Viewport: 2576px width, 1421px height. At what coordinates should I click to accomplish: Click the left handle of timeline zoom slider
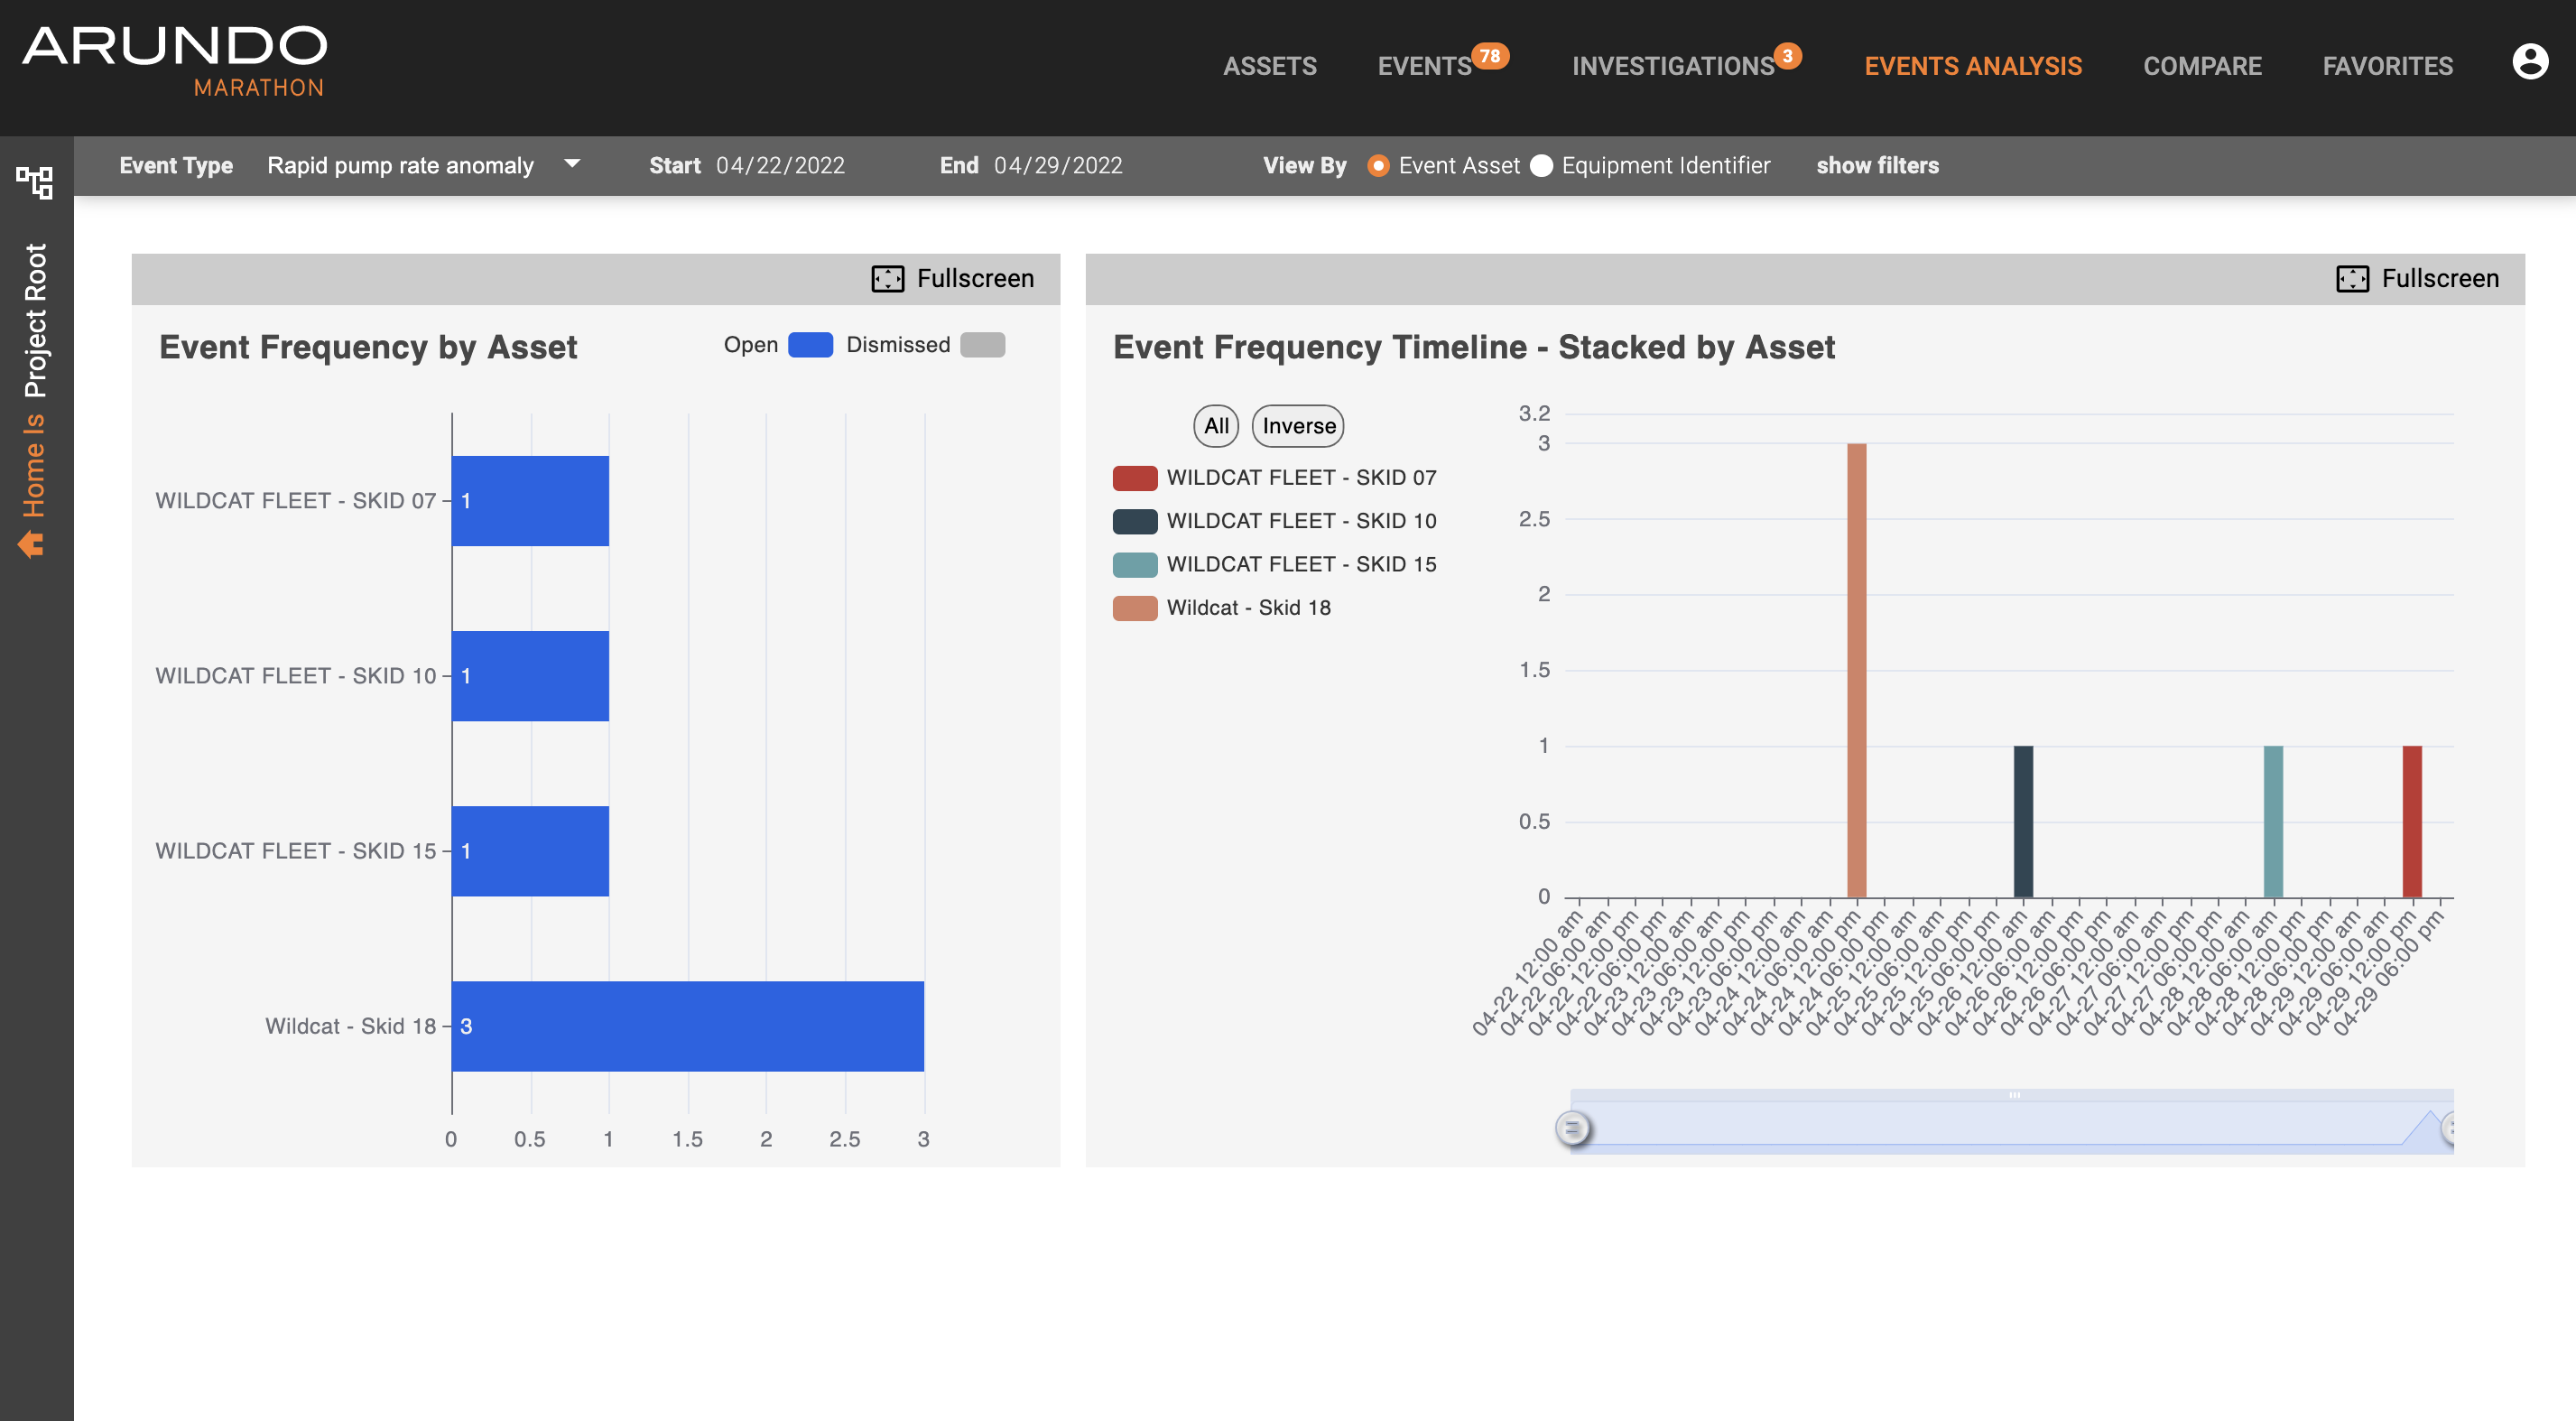[x=1572, y=1129]
